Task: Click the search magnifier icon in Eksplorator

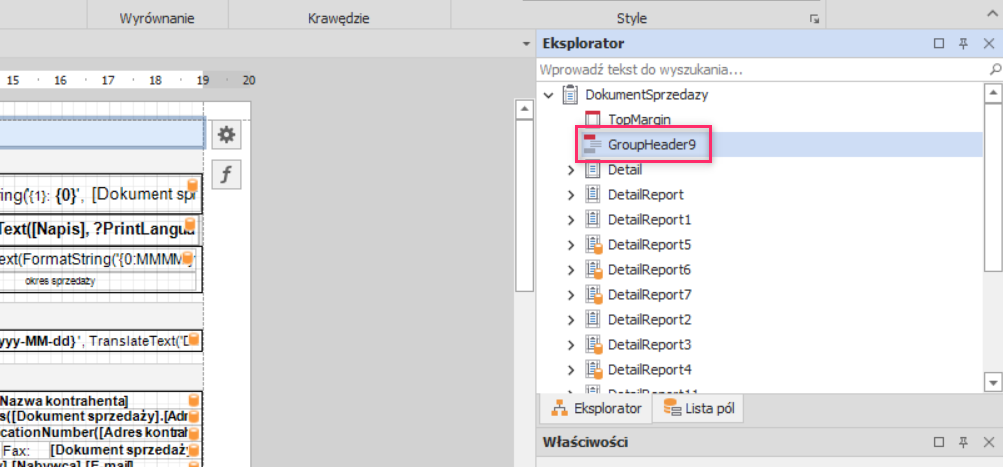Action: pyautogui.click(x=995, y=69)
